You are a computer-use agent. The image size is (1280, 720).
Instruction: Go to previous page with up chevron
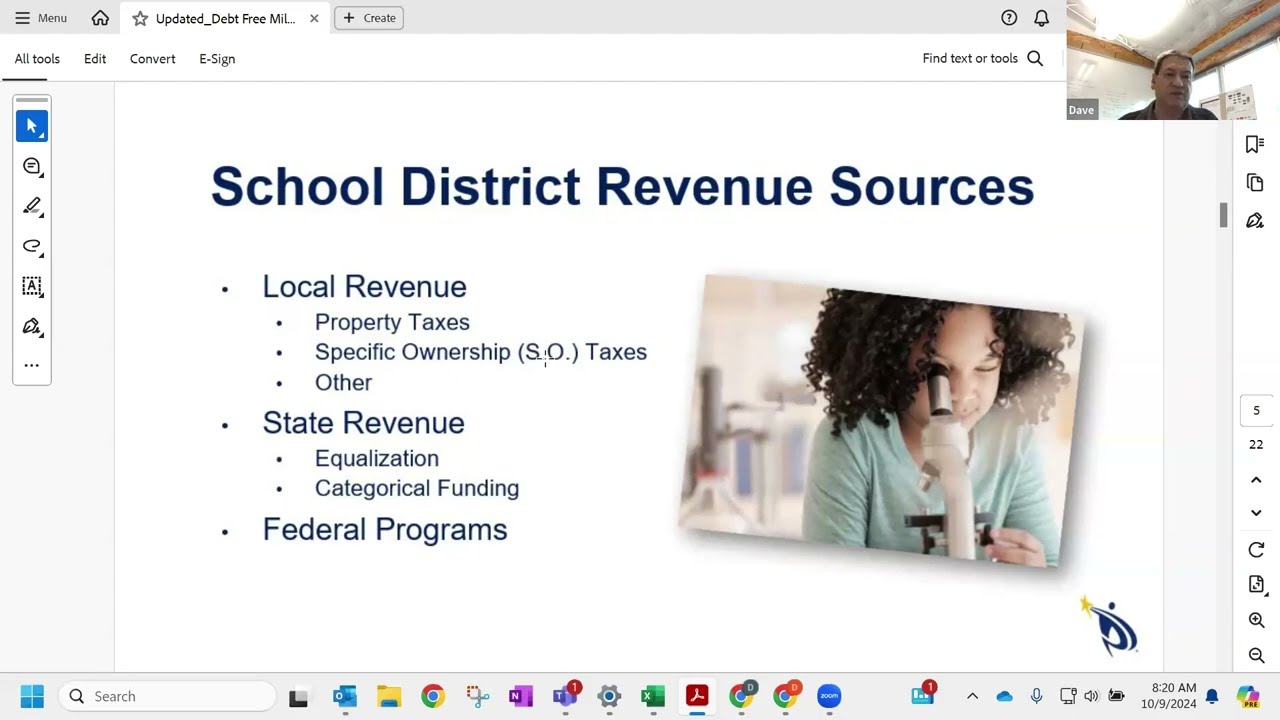coord(1256,480)
